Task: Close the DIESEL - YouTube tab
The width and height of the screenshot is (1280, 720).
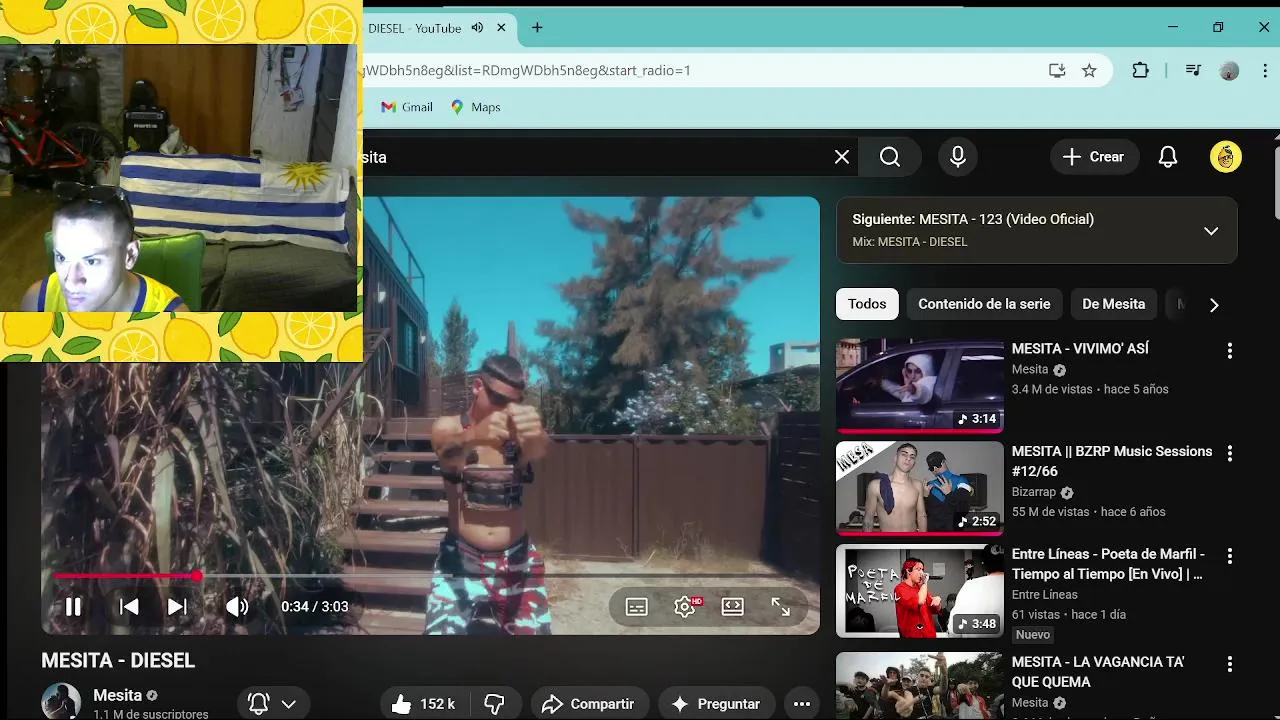Action: click(x=501, y=28)
